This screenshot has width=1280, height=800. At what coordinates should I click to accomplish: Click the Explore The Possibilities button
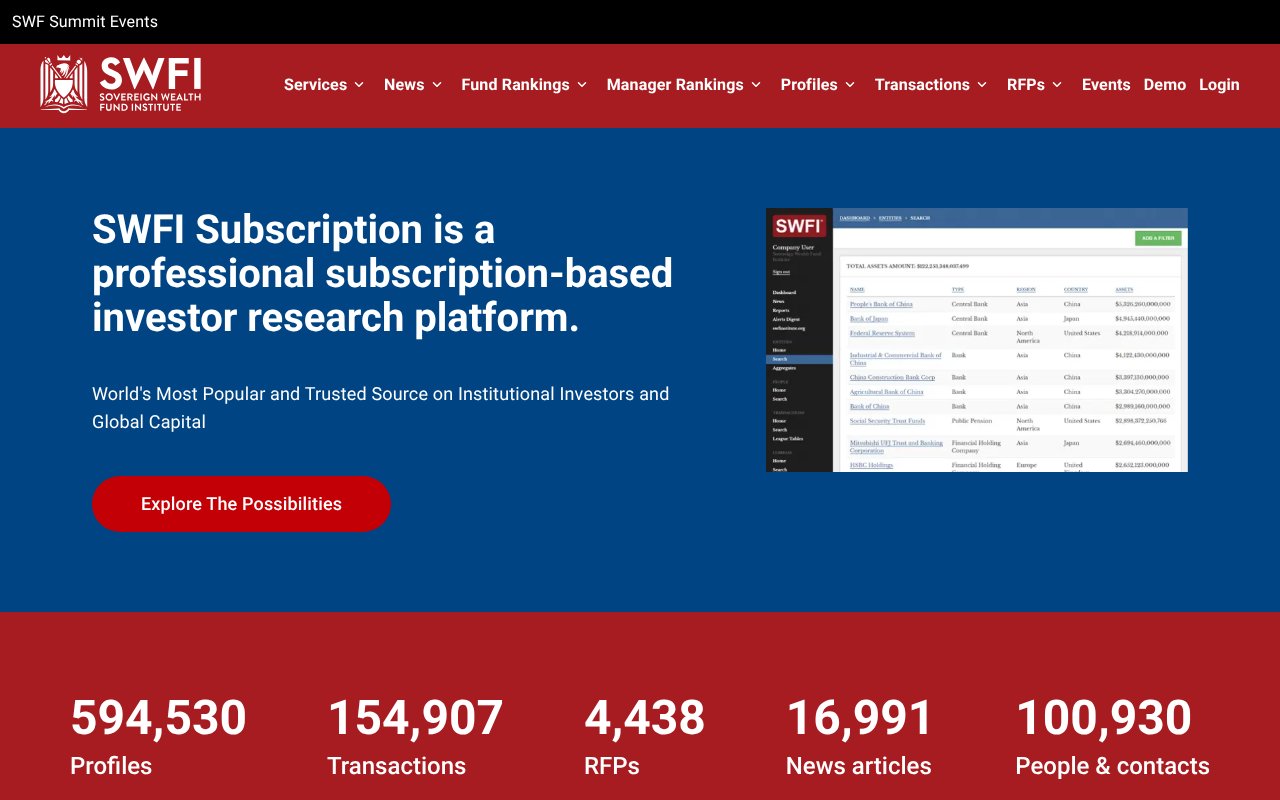point(241,503)
